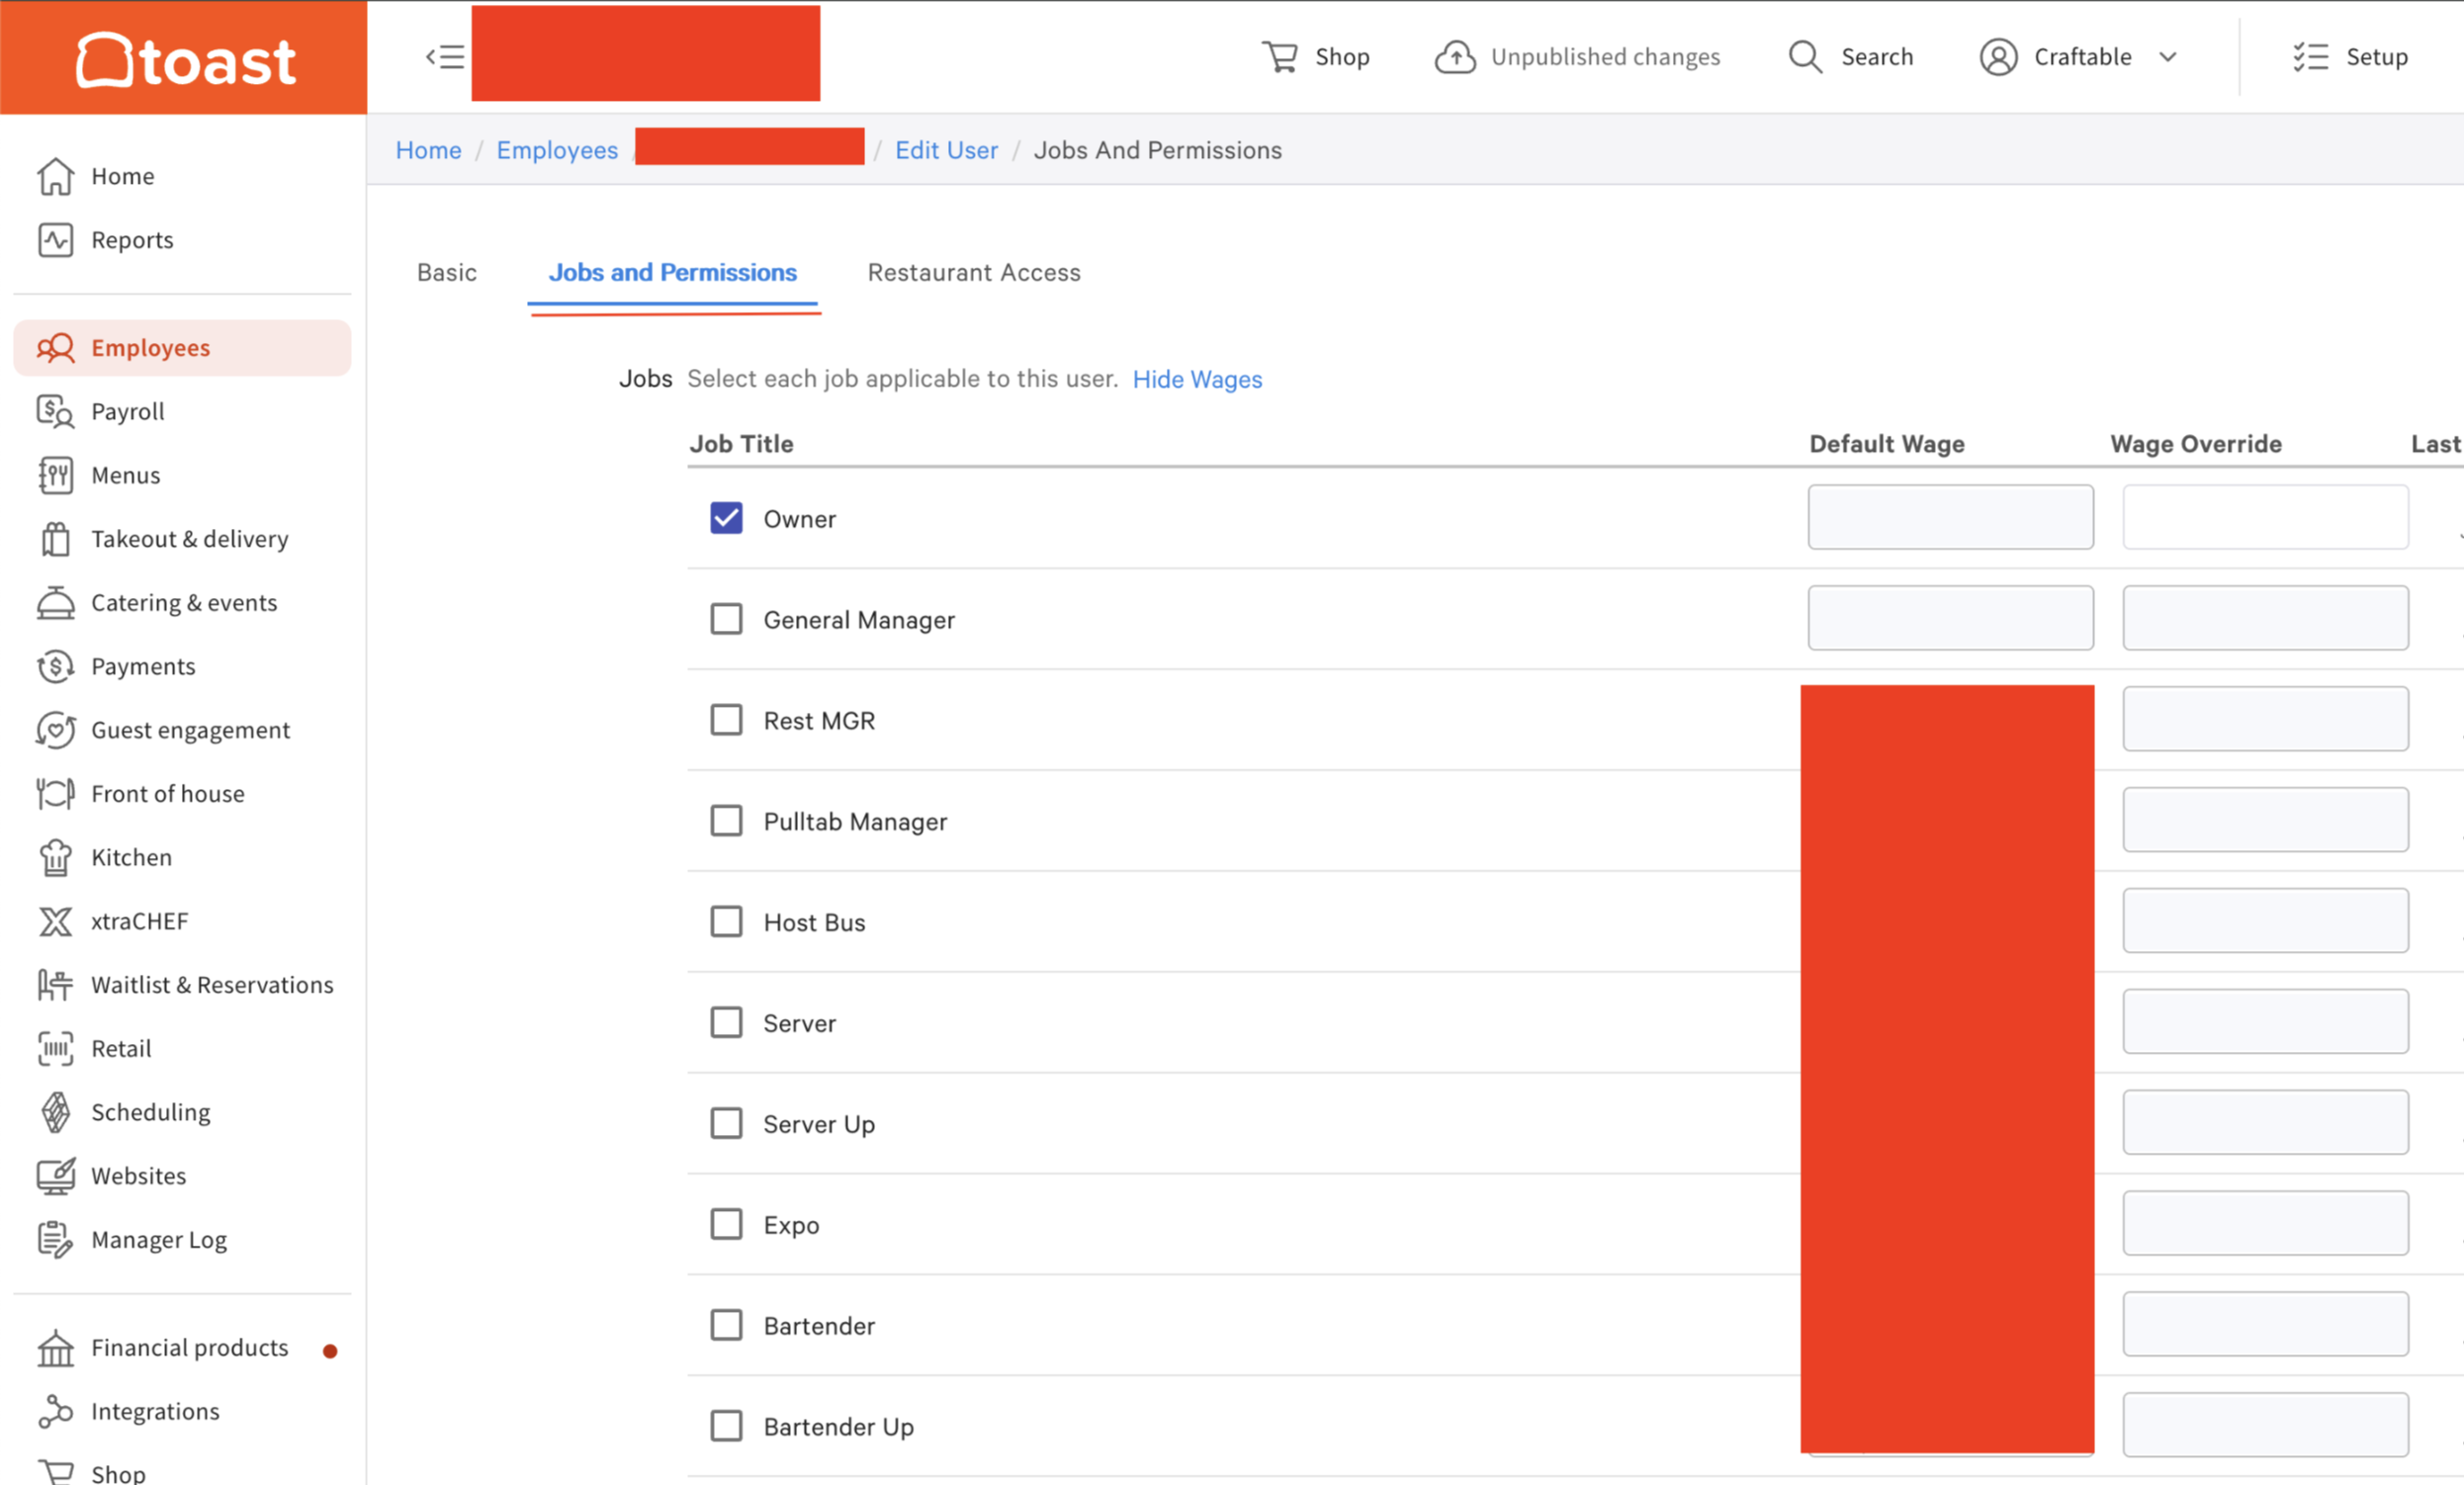Click the Search magnifier icon
The height and width of the screenshot is (1485, 2464).
pos(1805,57)
